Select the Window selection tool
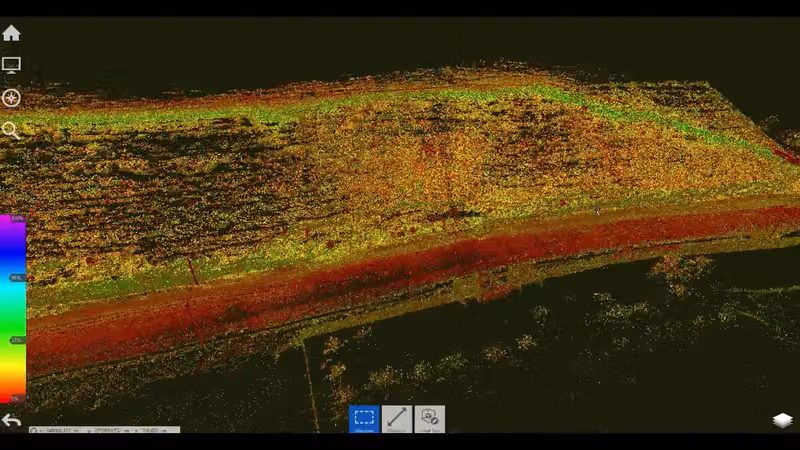 364,419
